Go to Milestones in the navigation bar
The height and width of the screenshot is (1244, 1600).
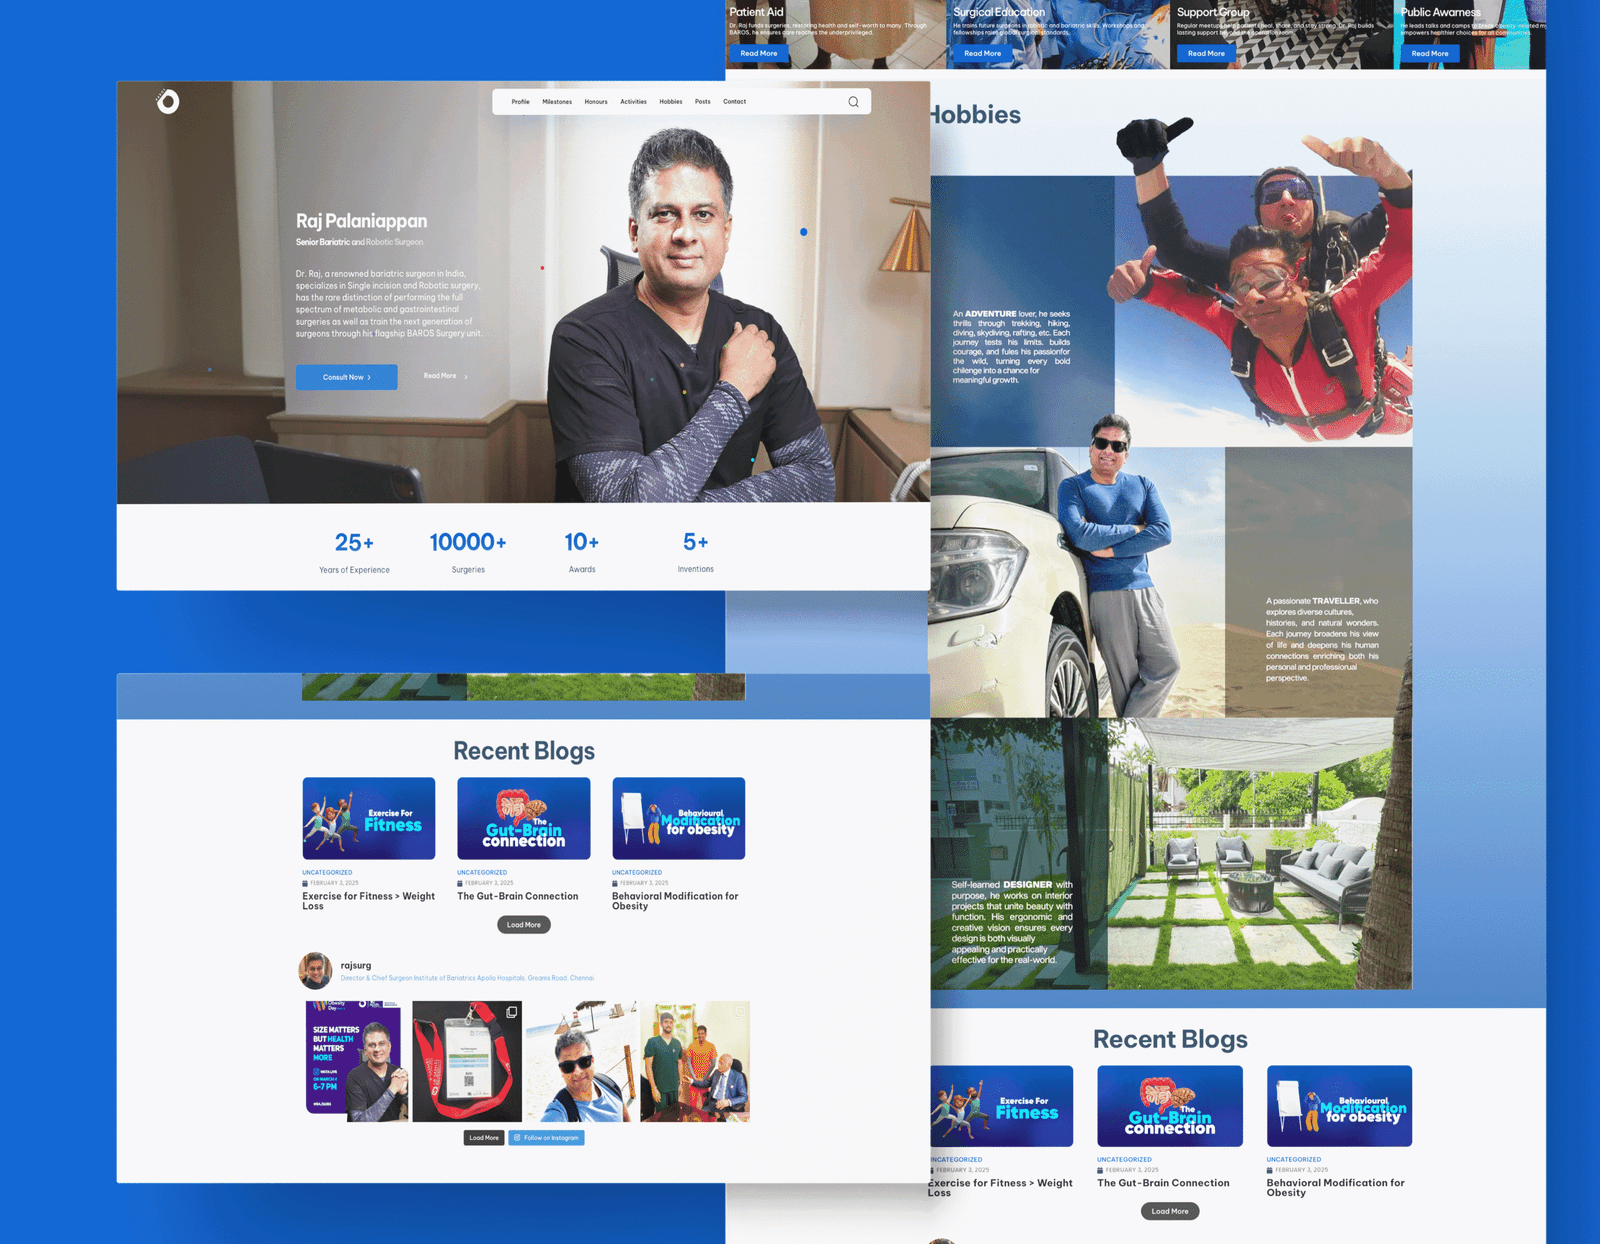click(557, 102)
